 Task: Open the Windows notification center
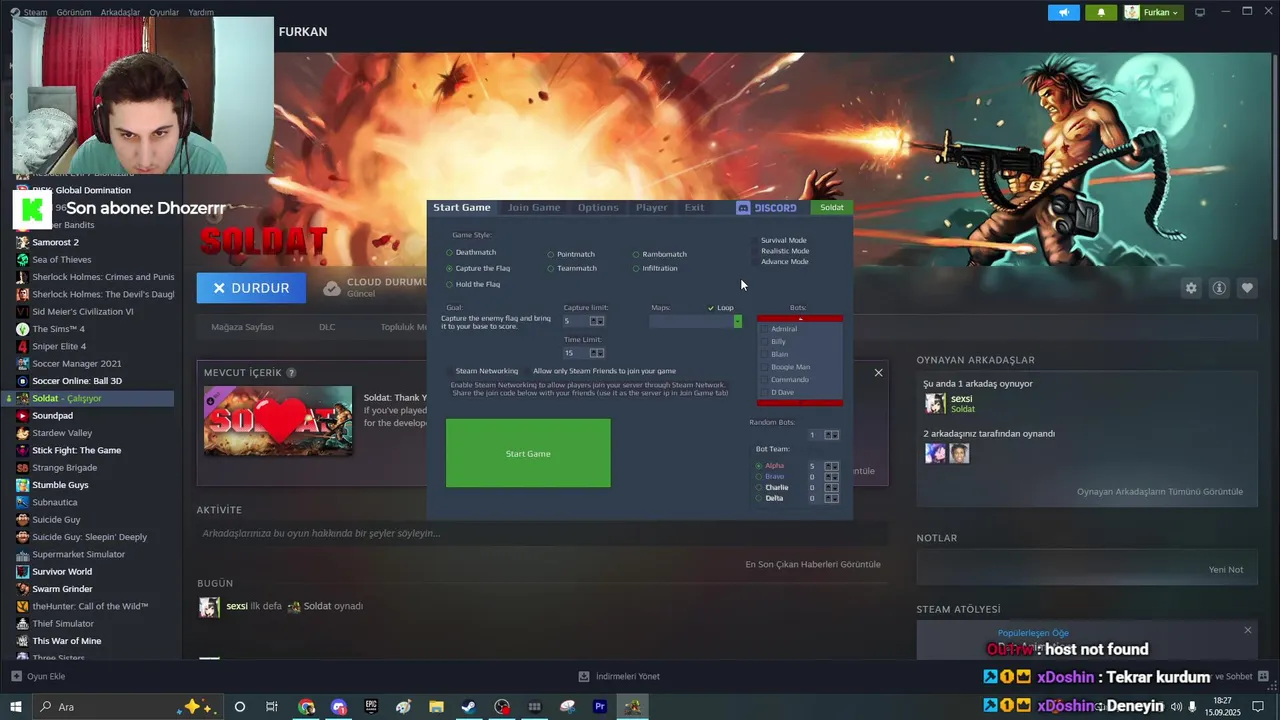click(x=1258, y=707)
